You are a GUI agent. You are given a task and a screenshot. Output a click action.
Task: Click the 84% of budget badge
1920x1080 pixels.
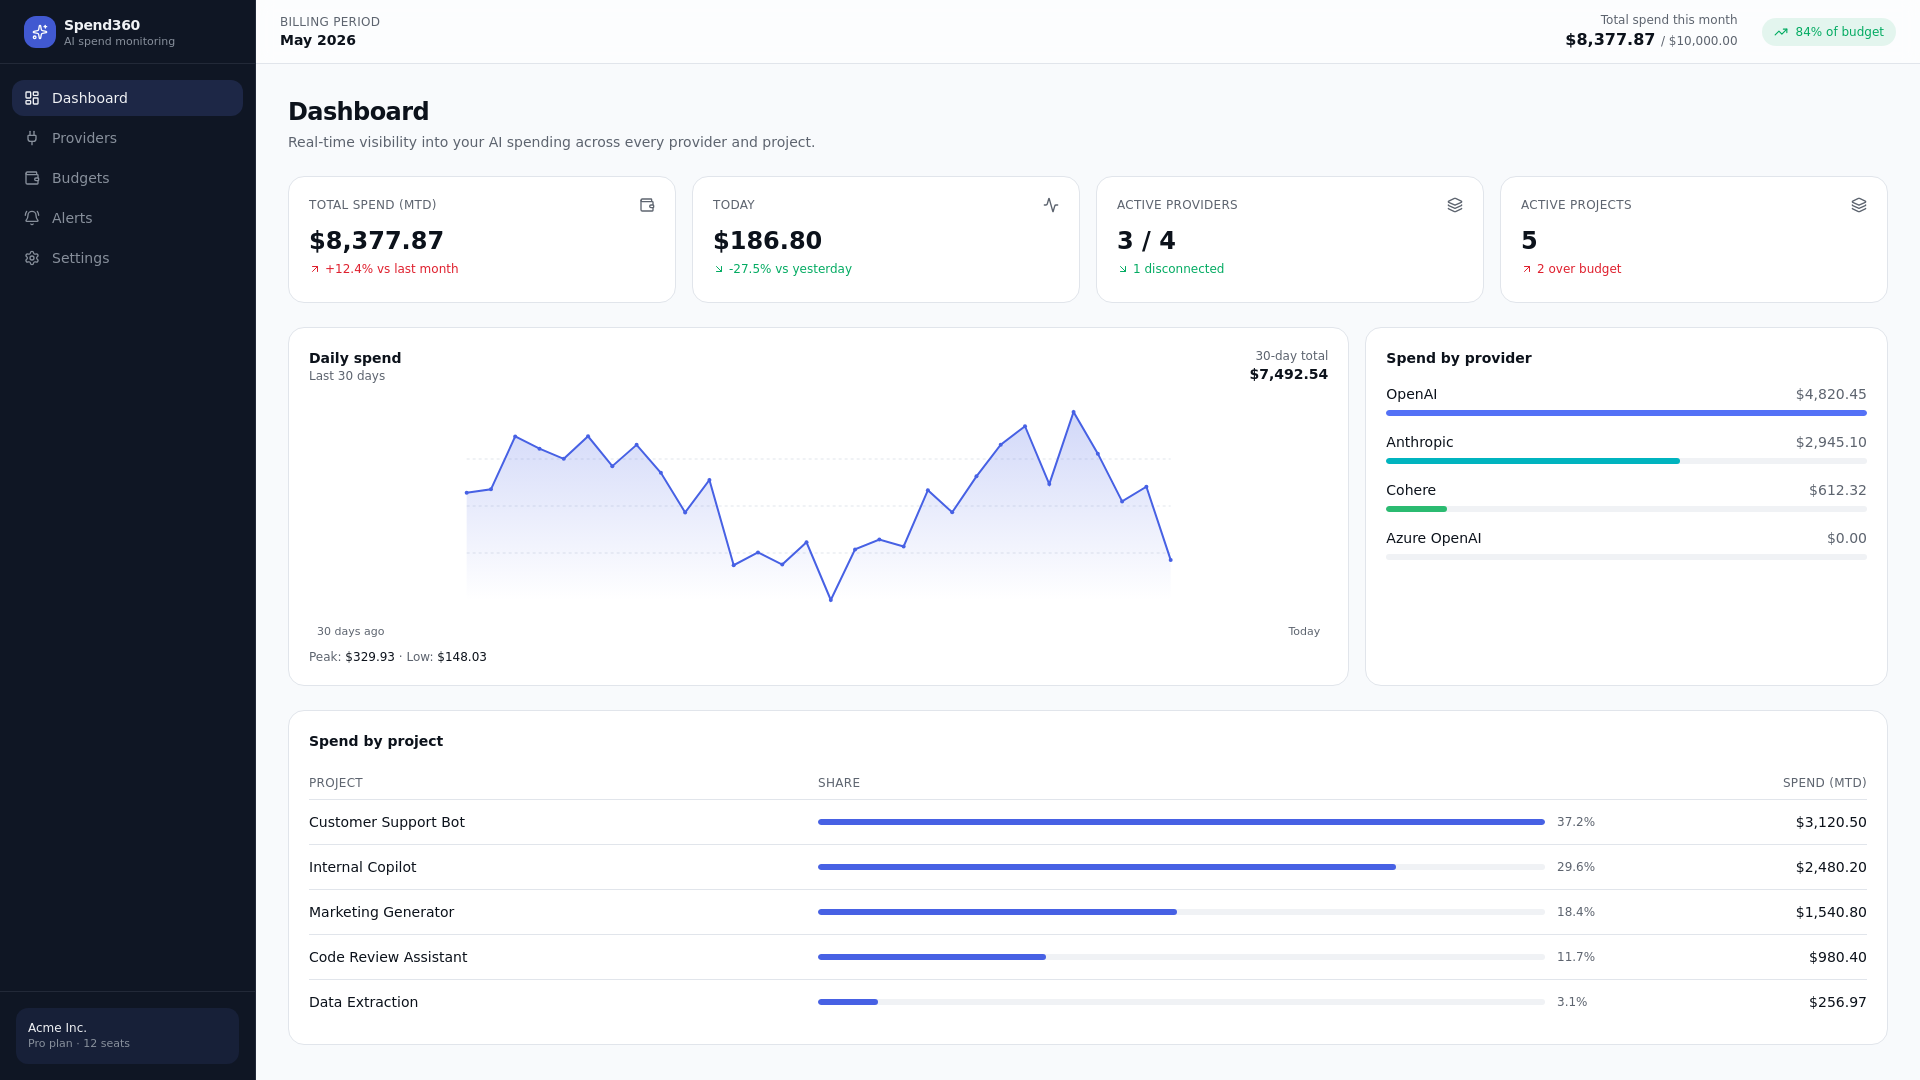point(1828,32)
